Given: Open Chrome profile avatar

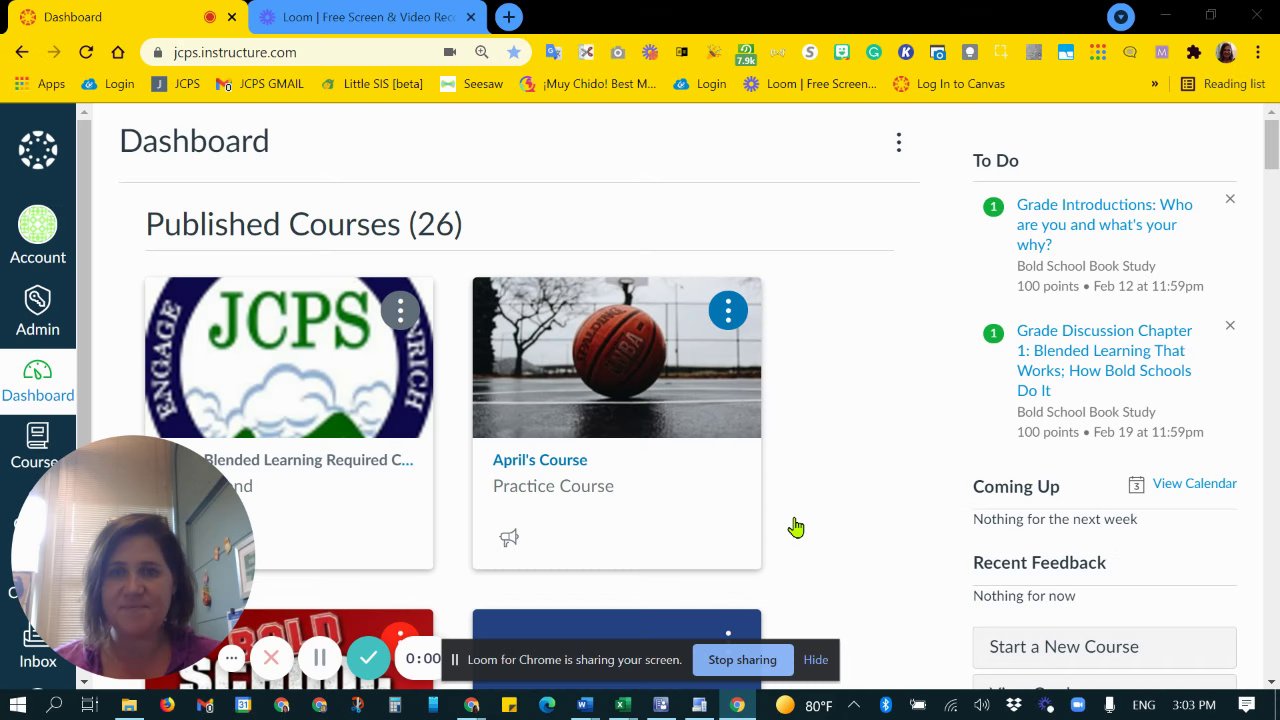Looking at the screenshot, I should point(1226,52).
